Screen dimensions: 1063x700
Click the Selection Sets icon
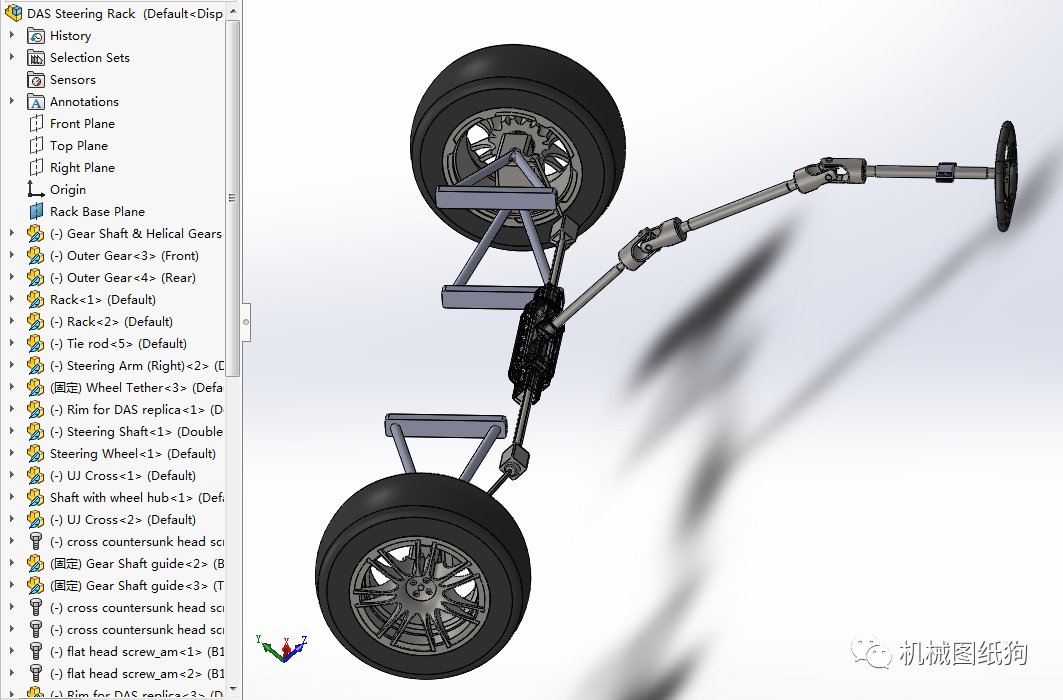[x=34, y=57]
